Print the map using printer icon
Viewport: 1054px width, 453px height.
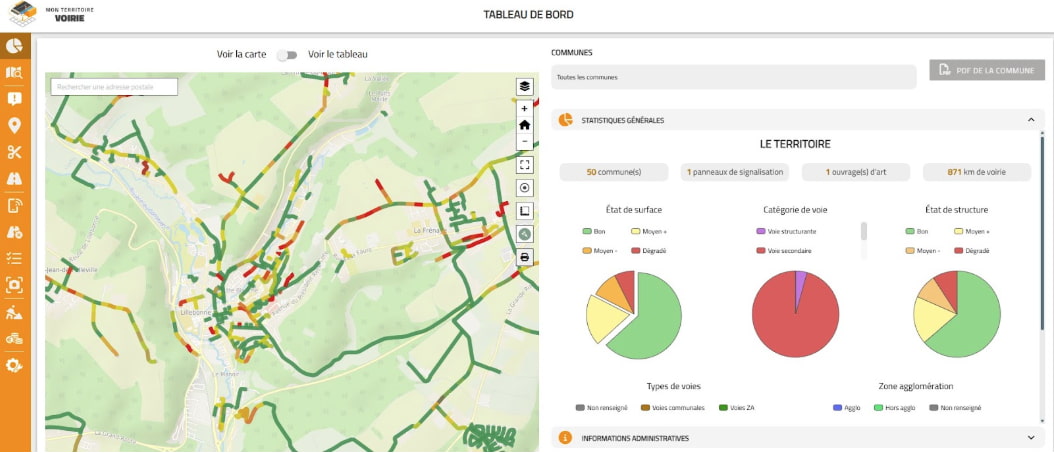(524, 257)
